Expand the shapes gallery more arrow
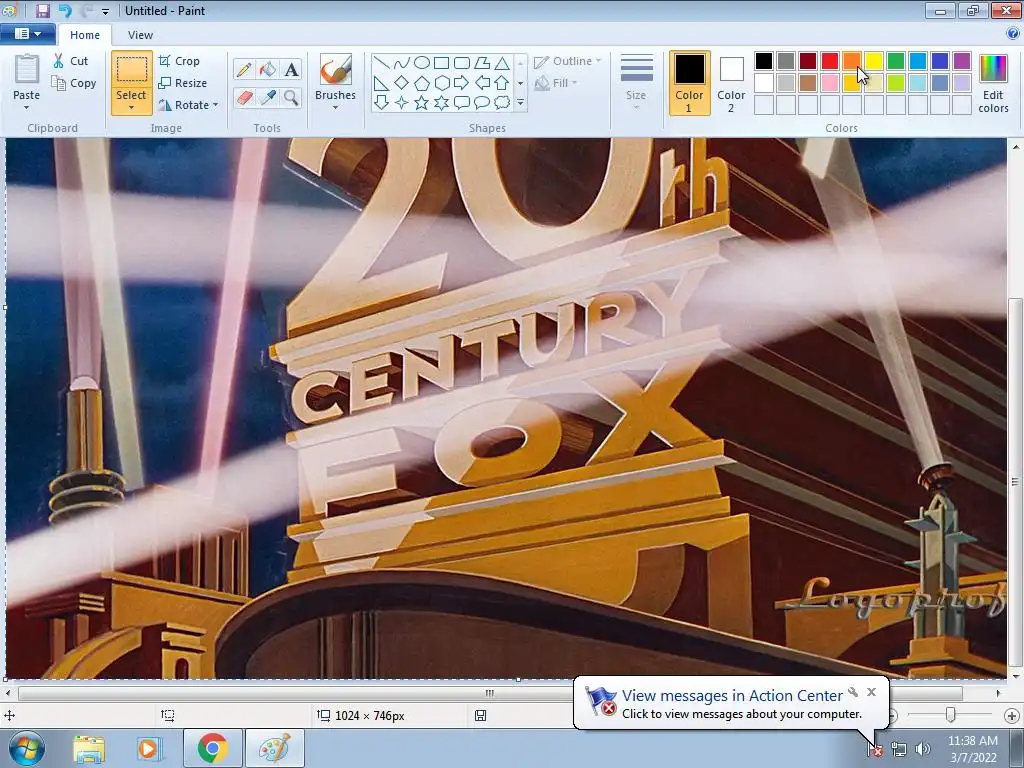 [520, 103]
